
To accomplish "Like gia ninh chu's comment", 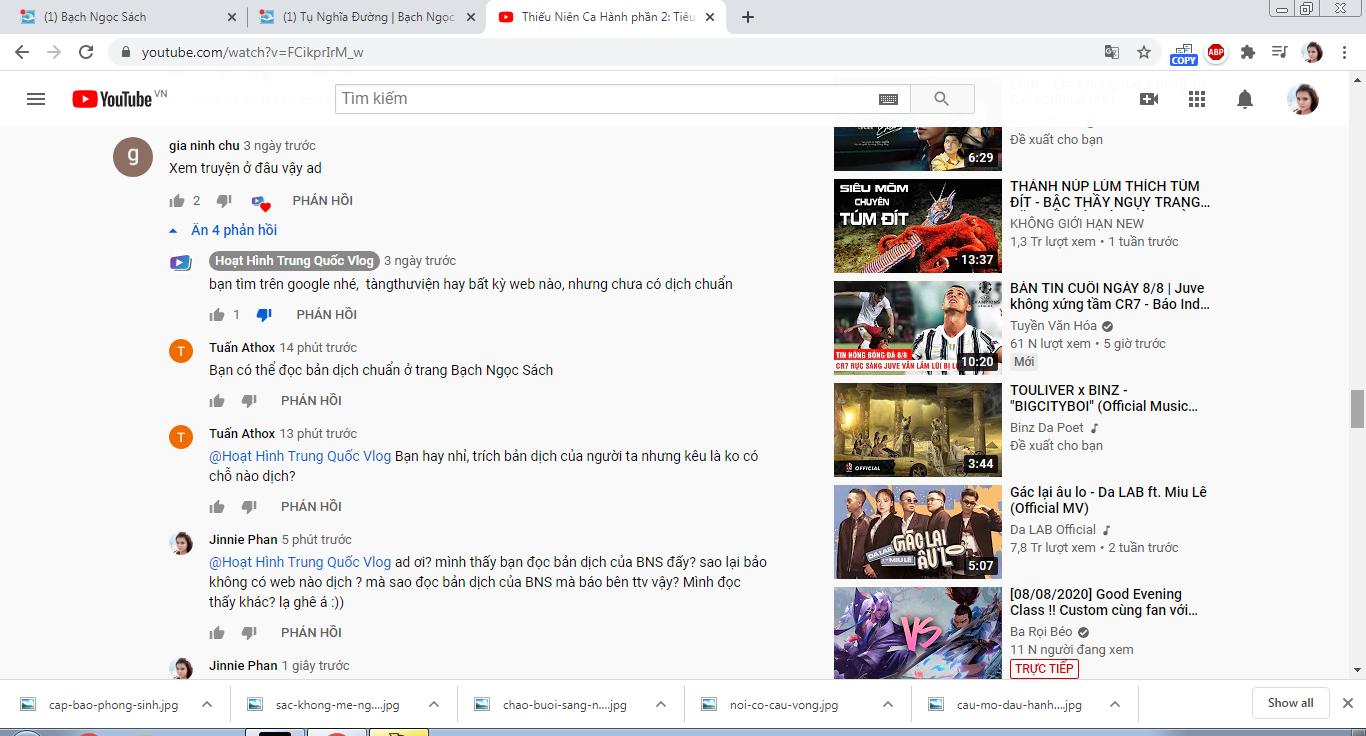I will (x=178, y=201).
